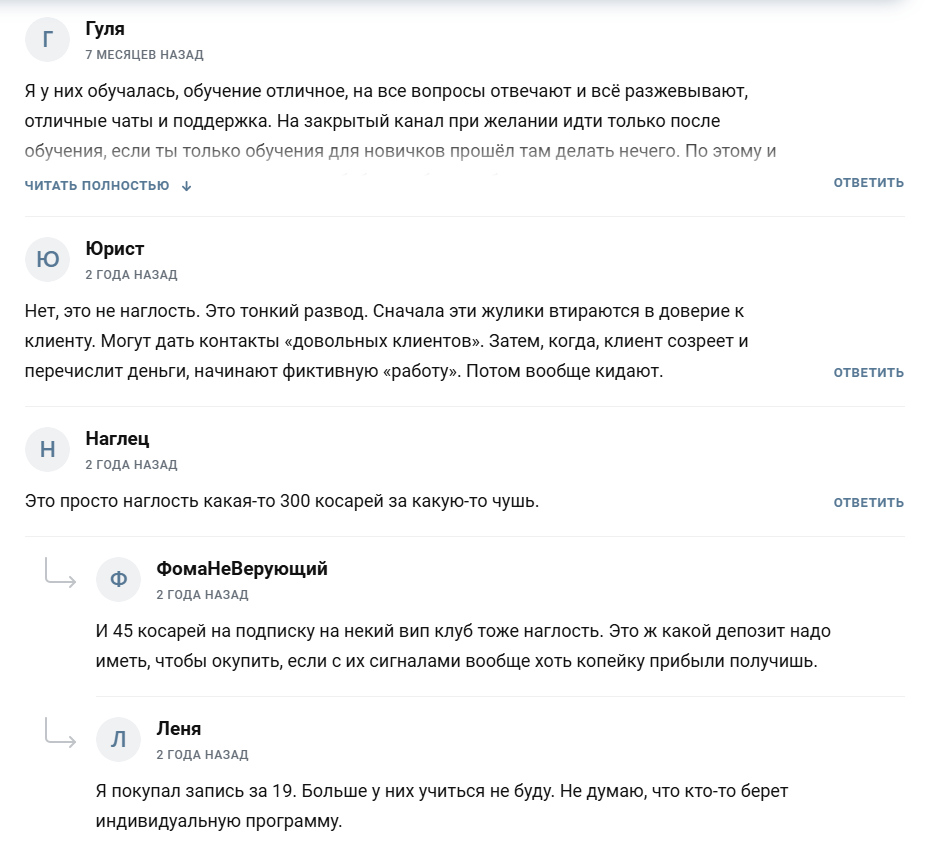
Task: Click Юрист's avatar icon with letter Ю
Action: pyautogui.click(x=47, y=260)
